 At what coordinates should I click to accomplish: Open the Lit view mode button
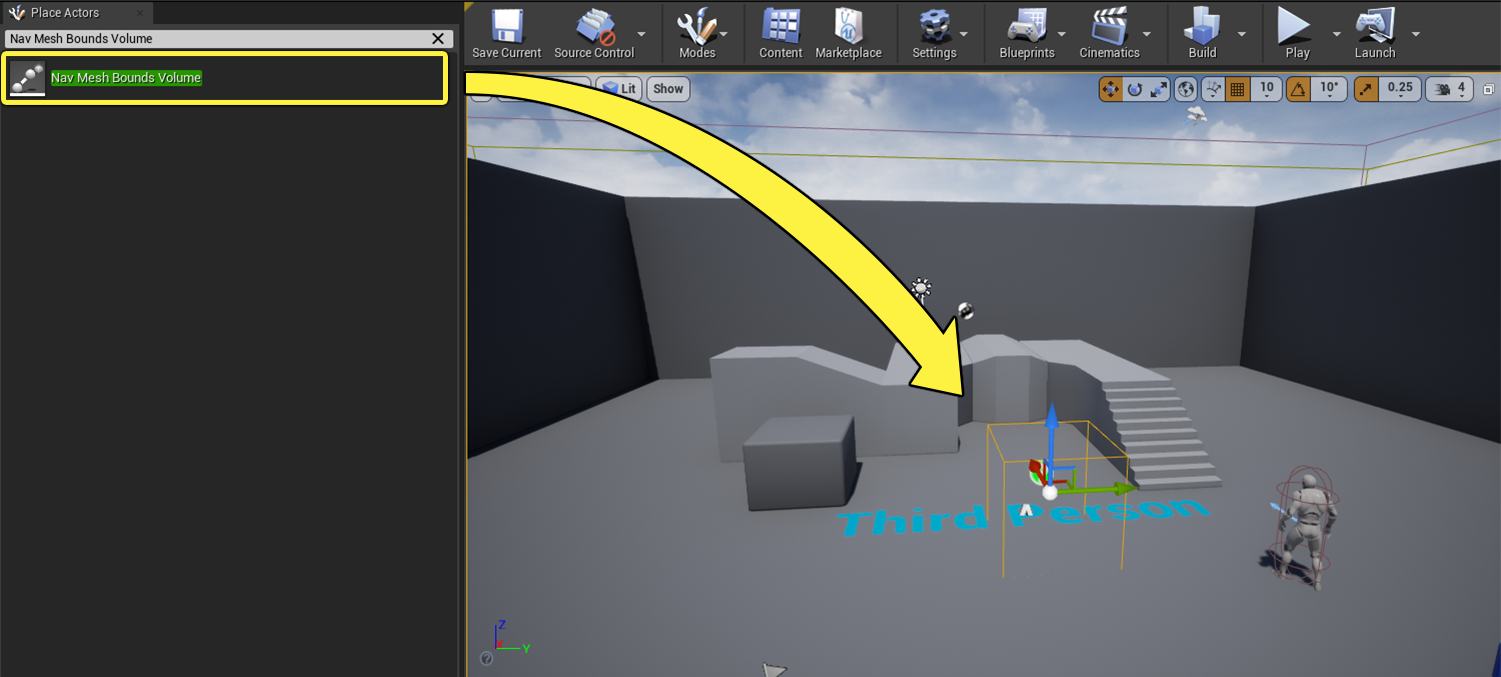(619, 88)
